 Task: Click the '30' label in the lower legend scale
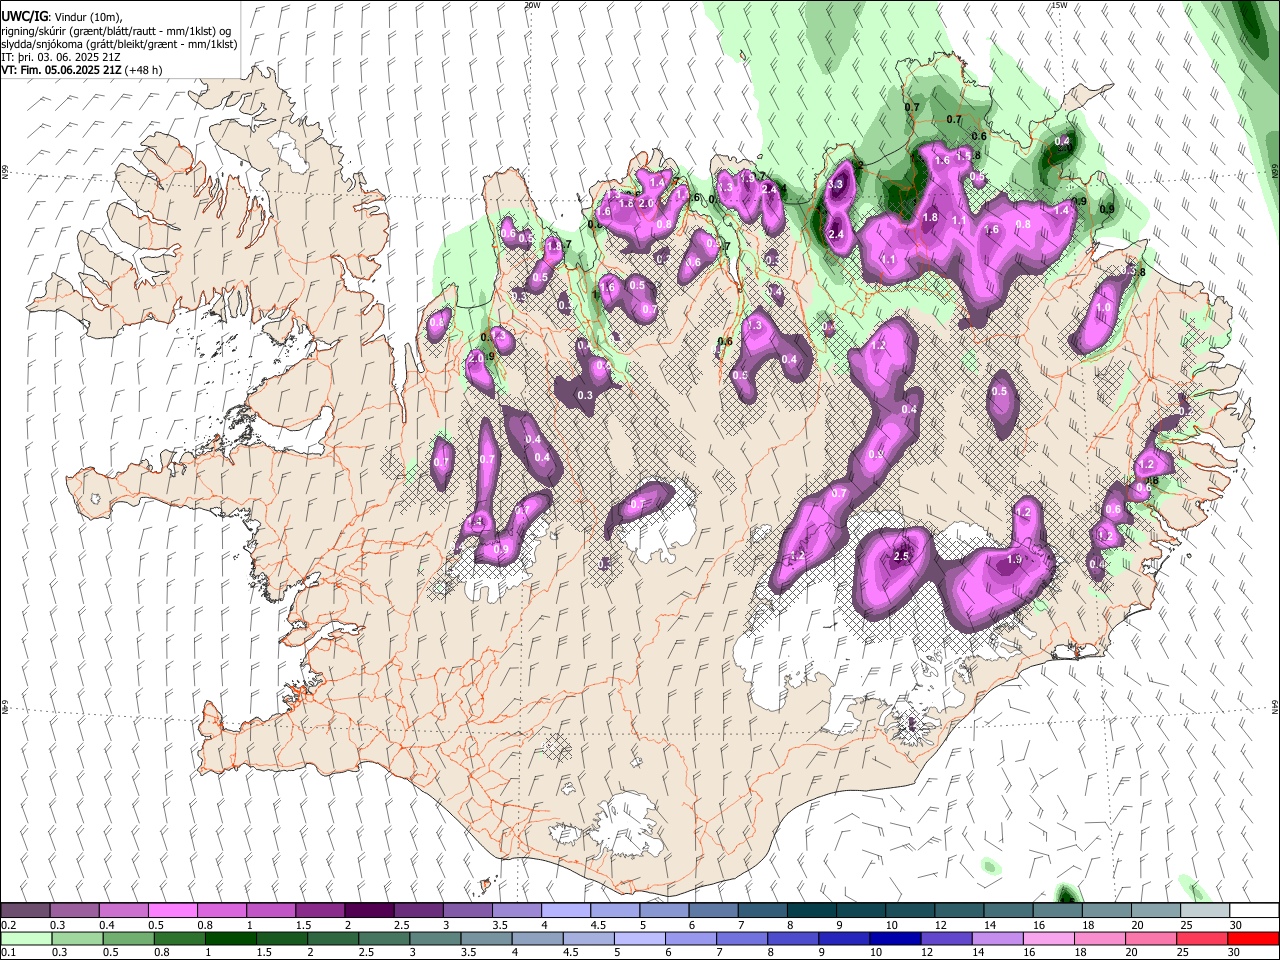point(1236,953)
